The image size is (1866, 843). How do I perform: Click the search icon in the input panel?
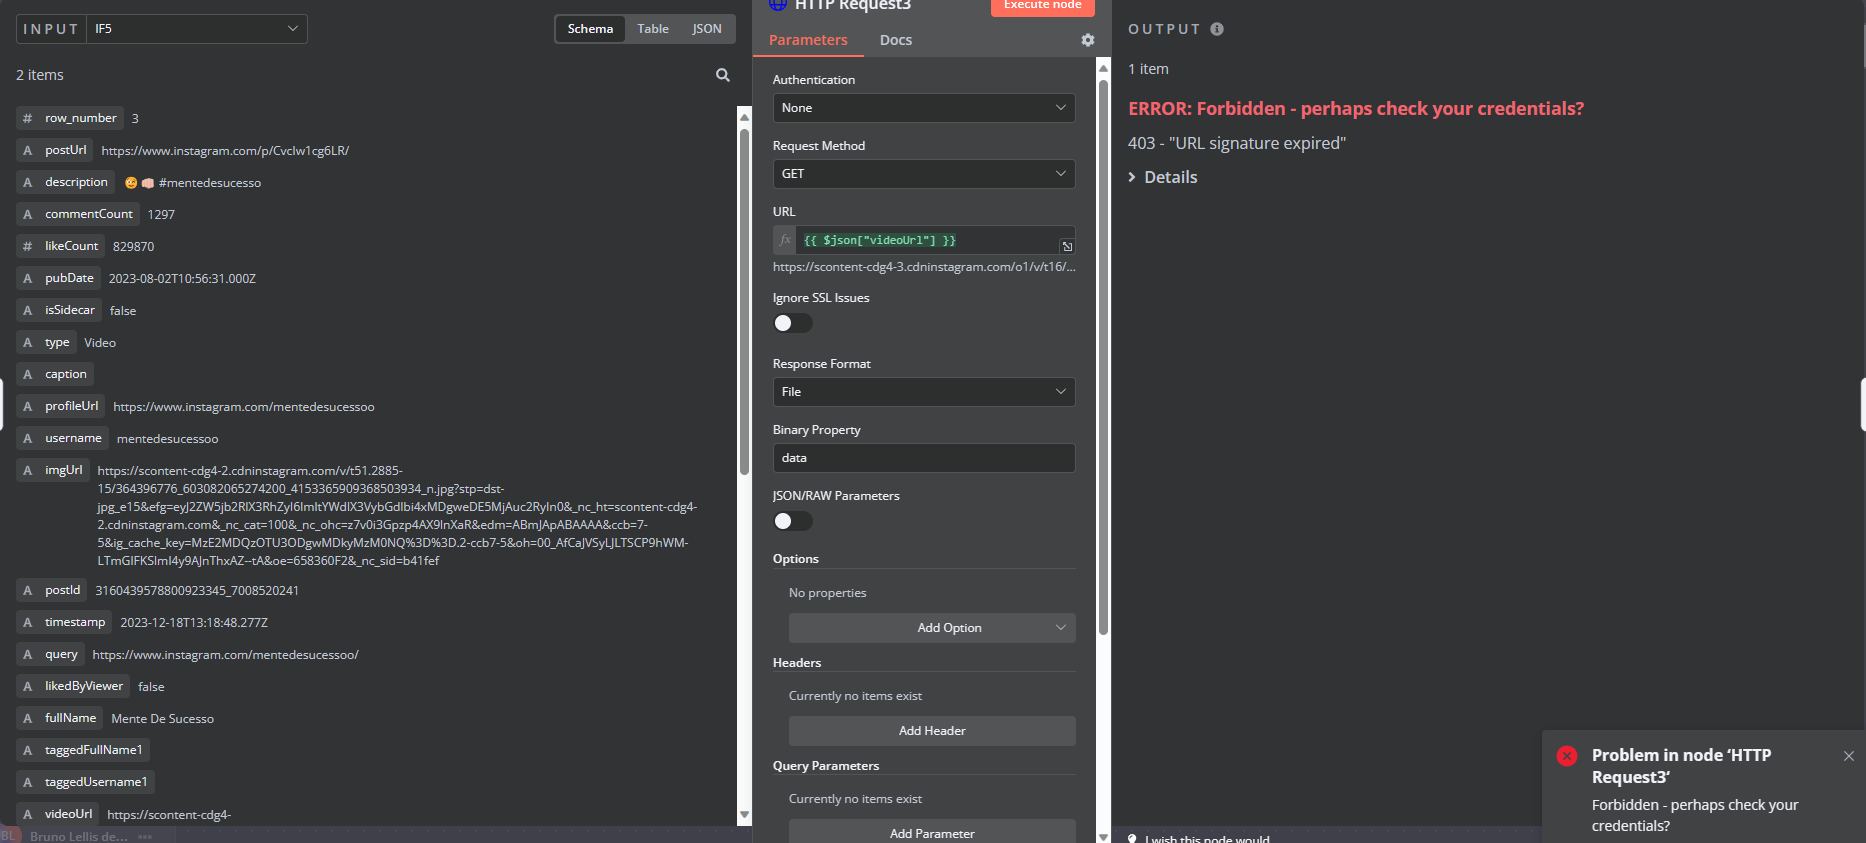click(722, 75)
